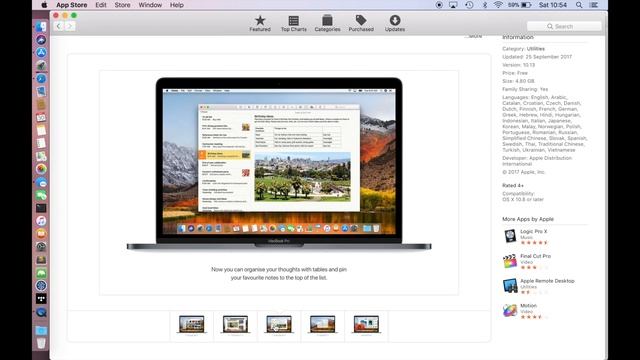This screenshot has height=360, width=640.
Task: Open Safari from the Dock
Action: tap(41, 78)
